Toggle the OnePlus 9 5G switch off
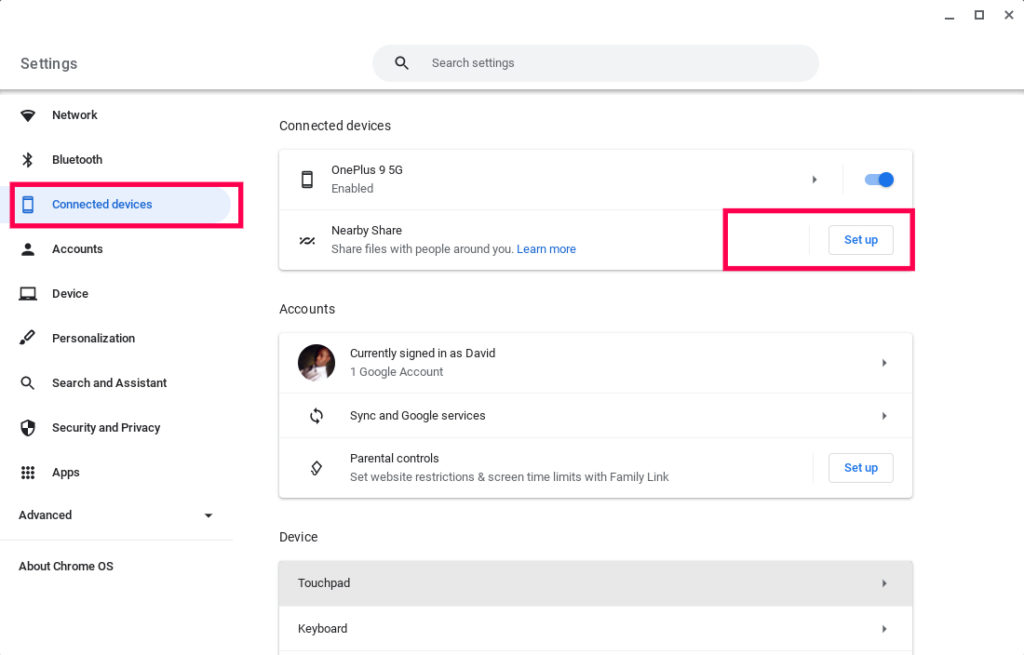Viewport: 1024px width, 655px height. [879, 180]
